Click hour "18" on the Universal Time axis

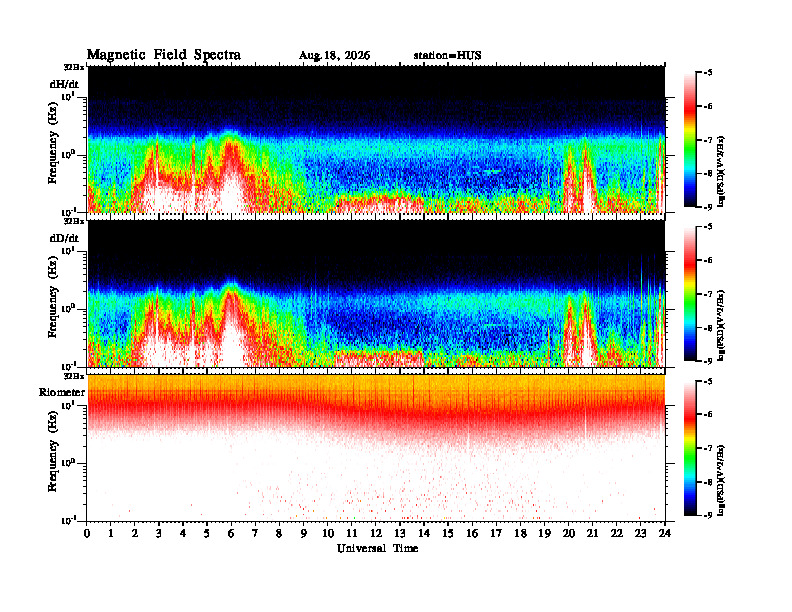point(520,533)
